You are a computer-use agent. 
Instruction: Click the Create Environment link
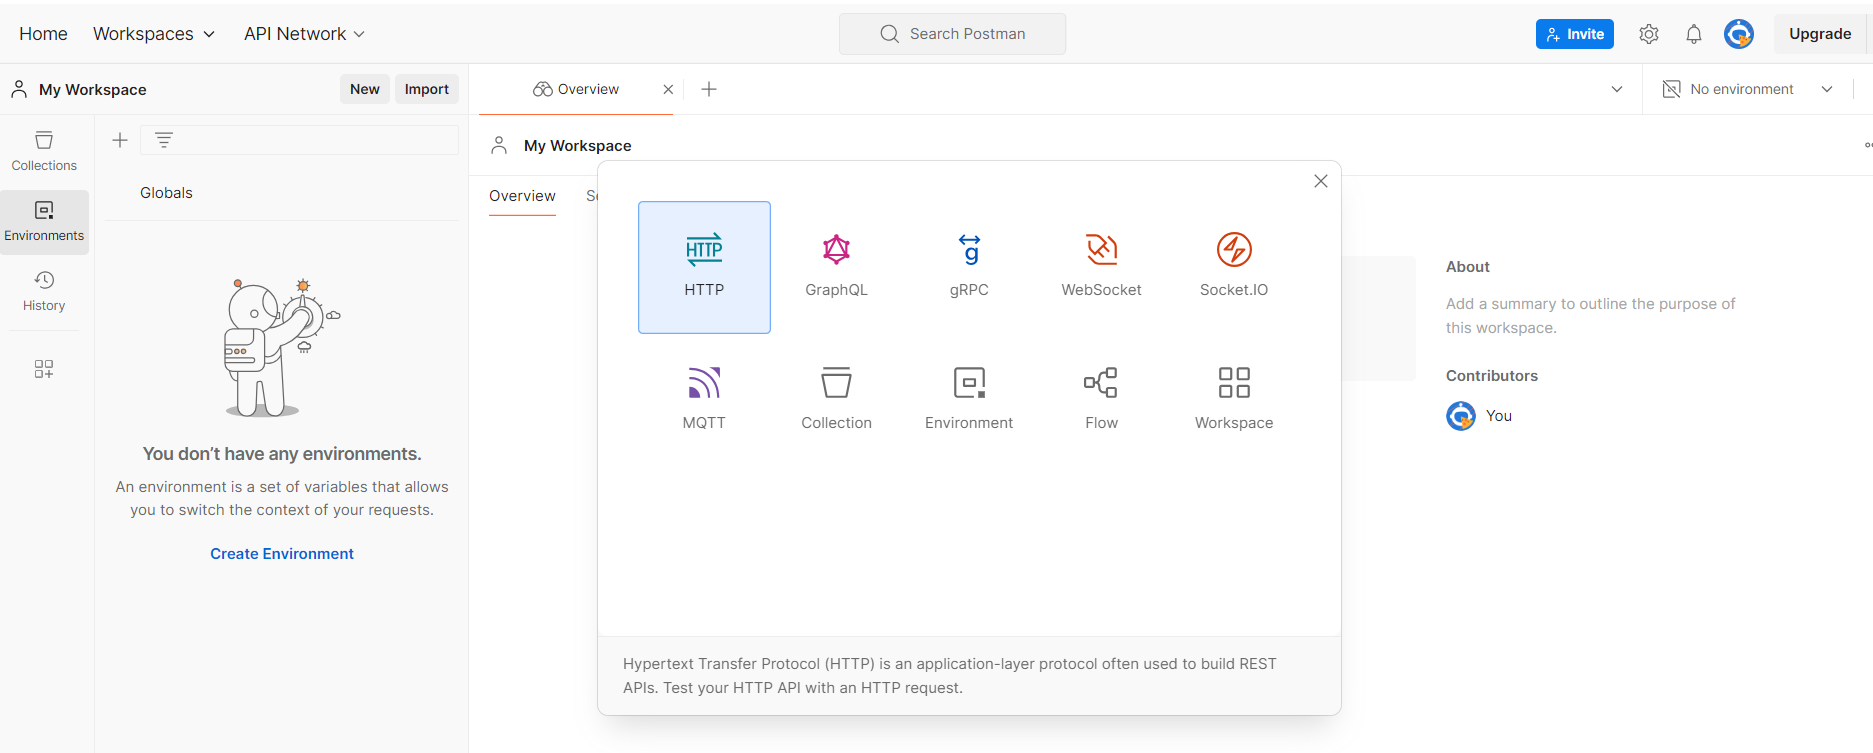coord(282,554)
